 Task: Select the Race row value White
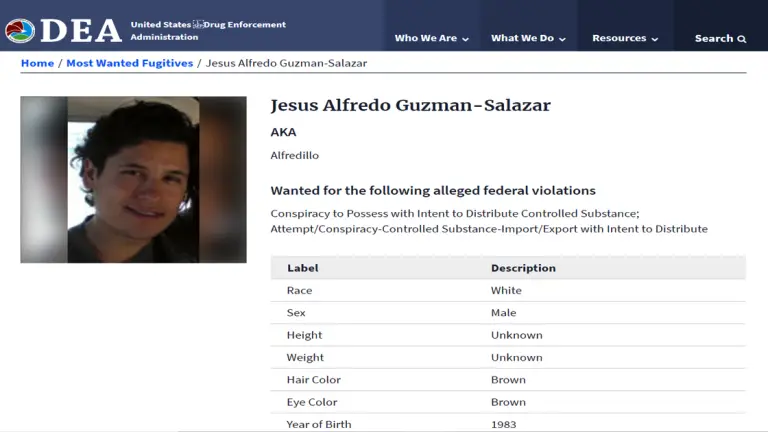tap(506, 290)
